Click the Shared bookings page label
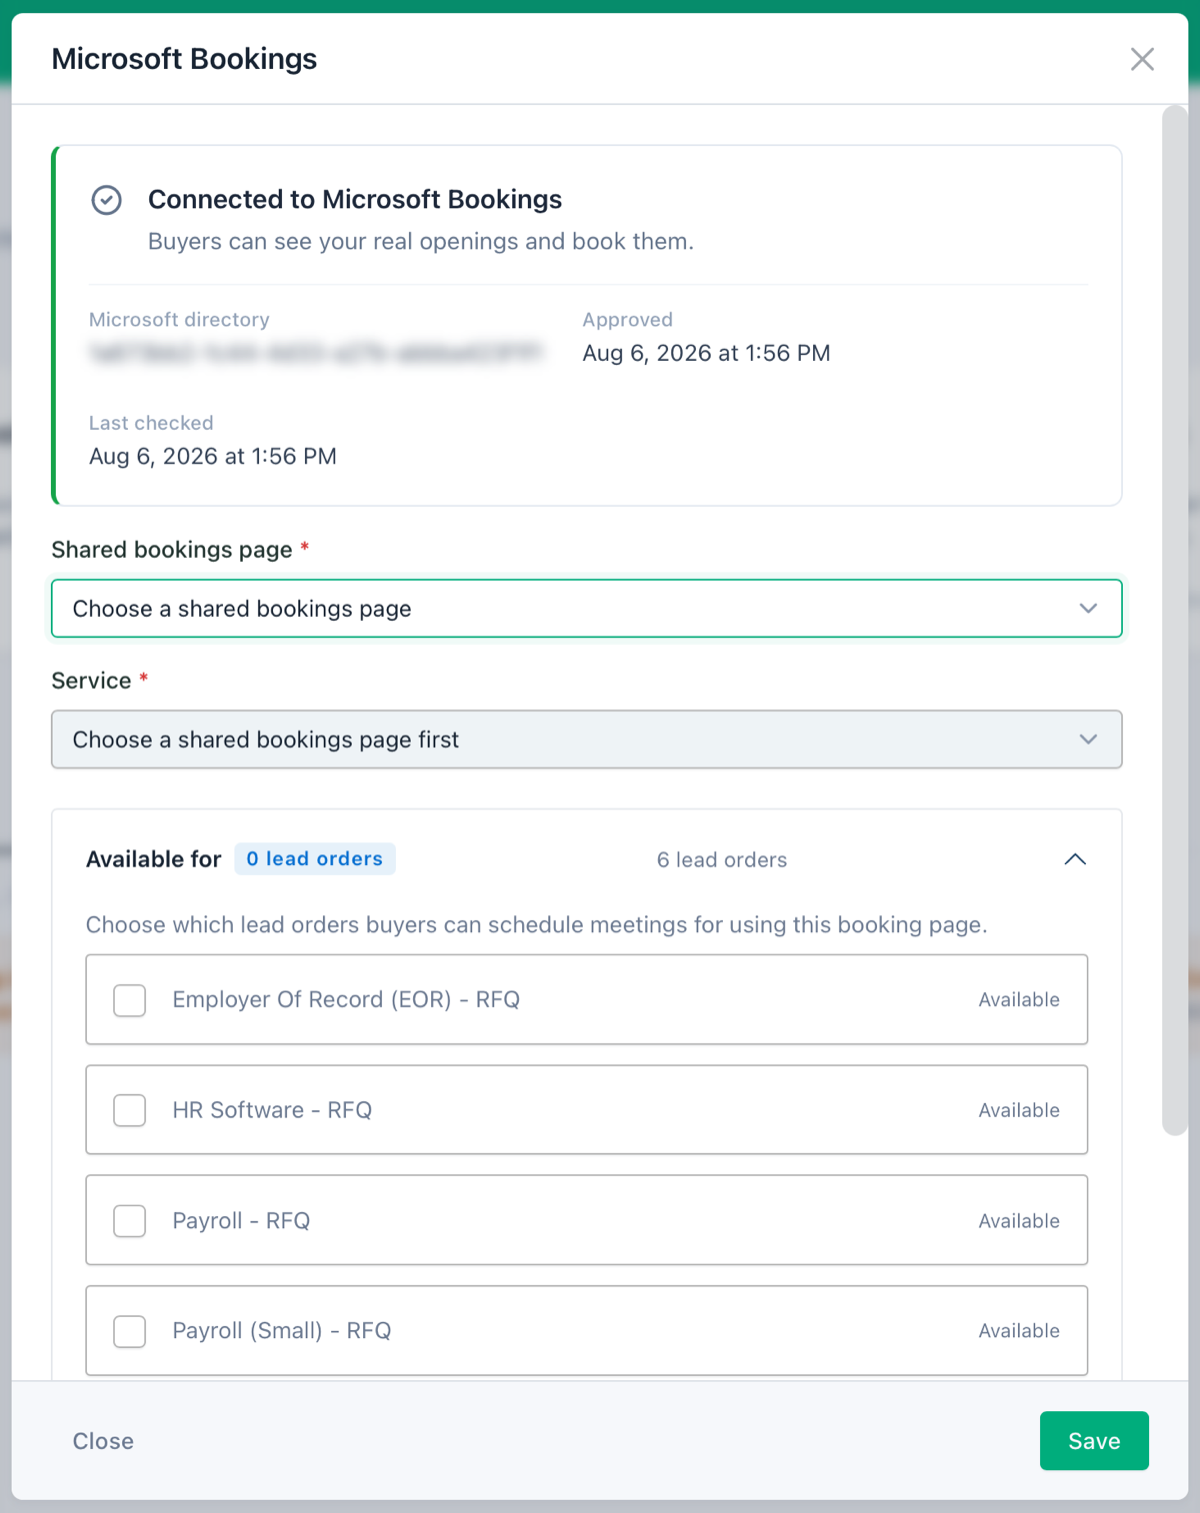1200x1513 pixels. pyautogui.click(x=172, y=550)
